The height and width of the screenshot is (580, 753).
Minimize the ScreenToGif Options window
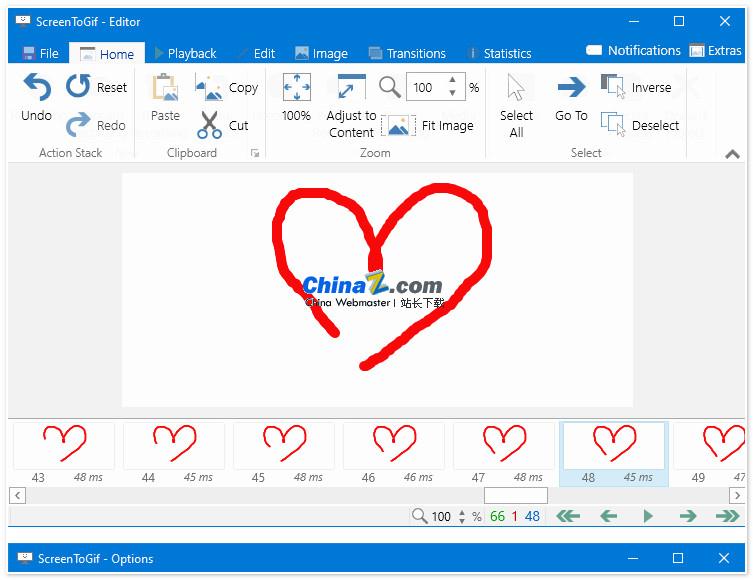click(633, 558)
